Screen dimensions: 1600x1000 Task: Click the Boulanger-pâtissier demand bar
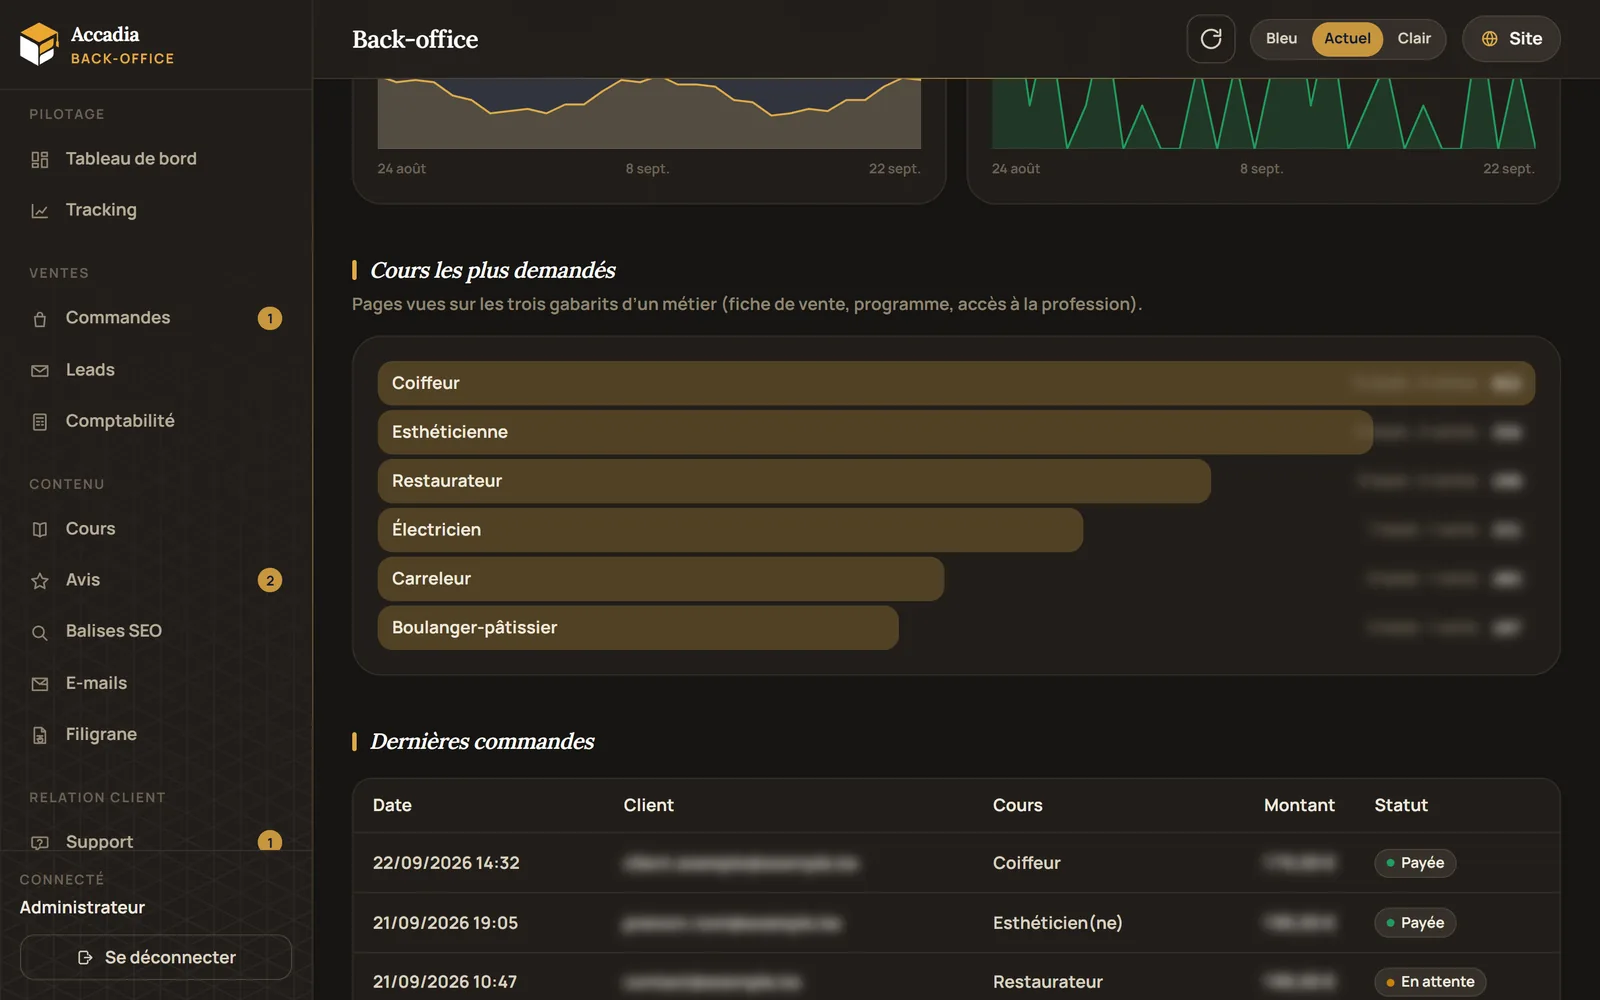[638, 628]
